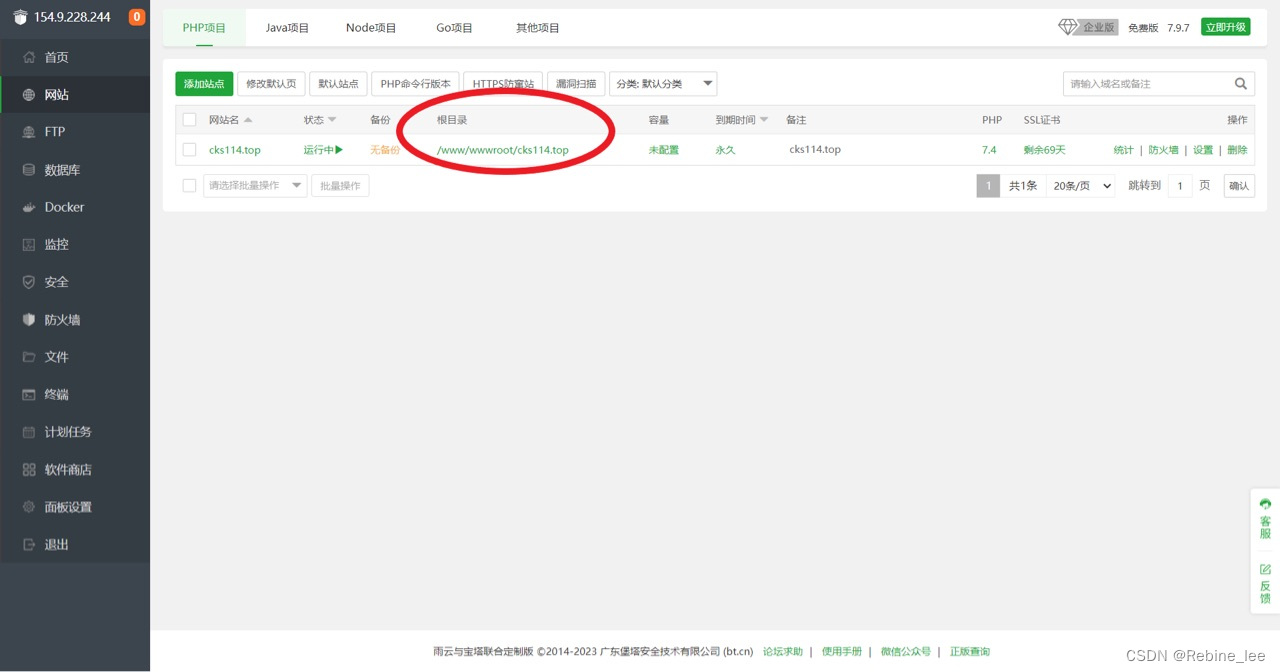Tick the checkbox beside batch operation dropdown

coord(189,186)
